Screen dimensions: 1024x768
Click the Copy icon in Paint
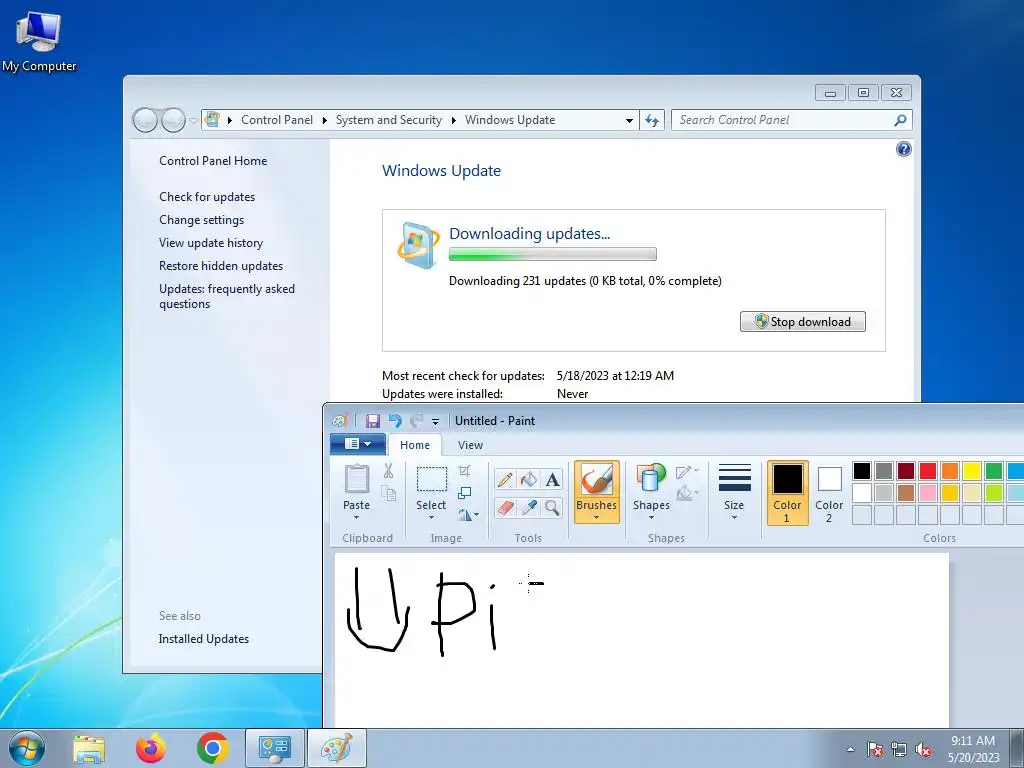(389, 493)
